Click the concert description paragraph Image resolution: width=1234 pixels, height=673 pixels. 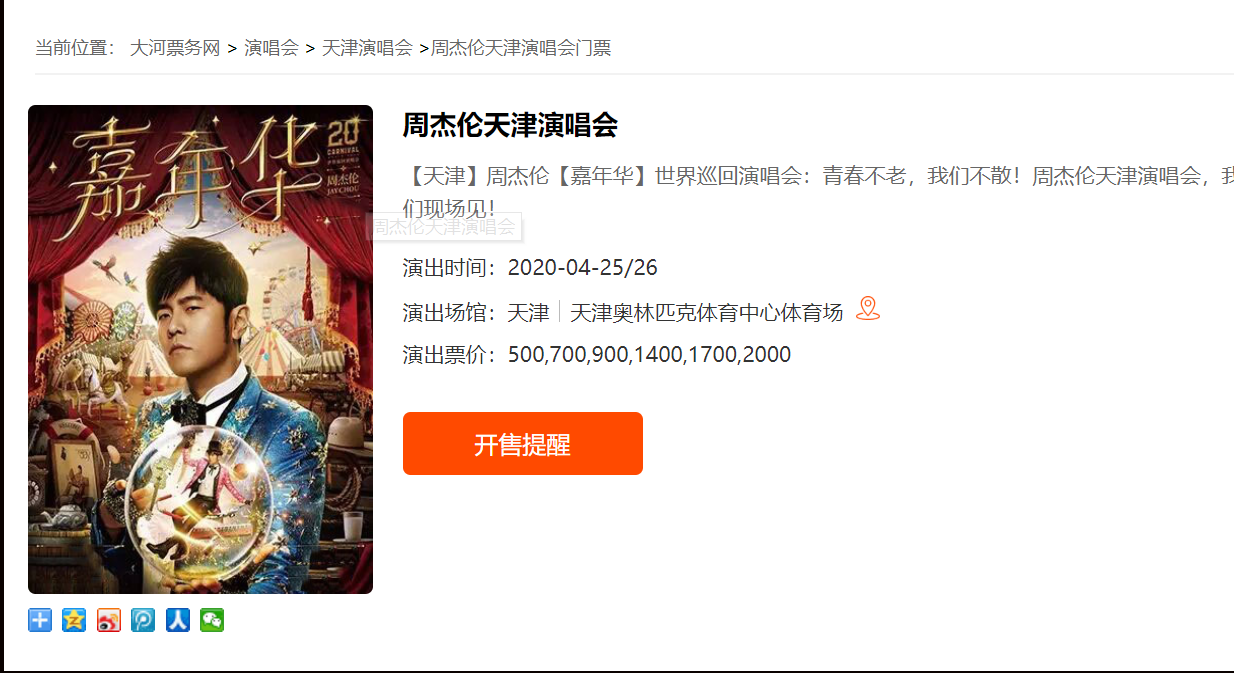click(818, 193)
